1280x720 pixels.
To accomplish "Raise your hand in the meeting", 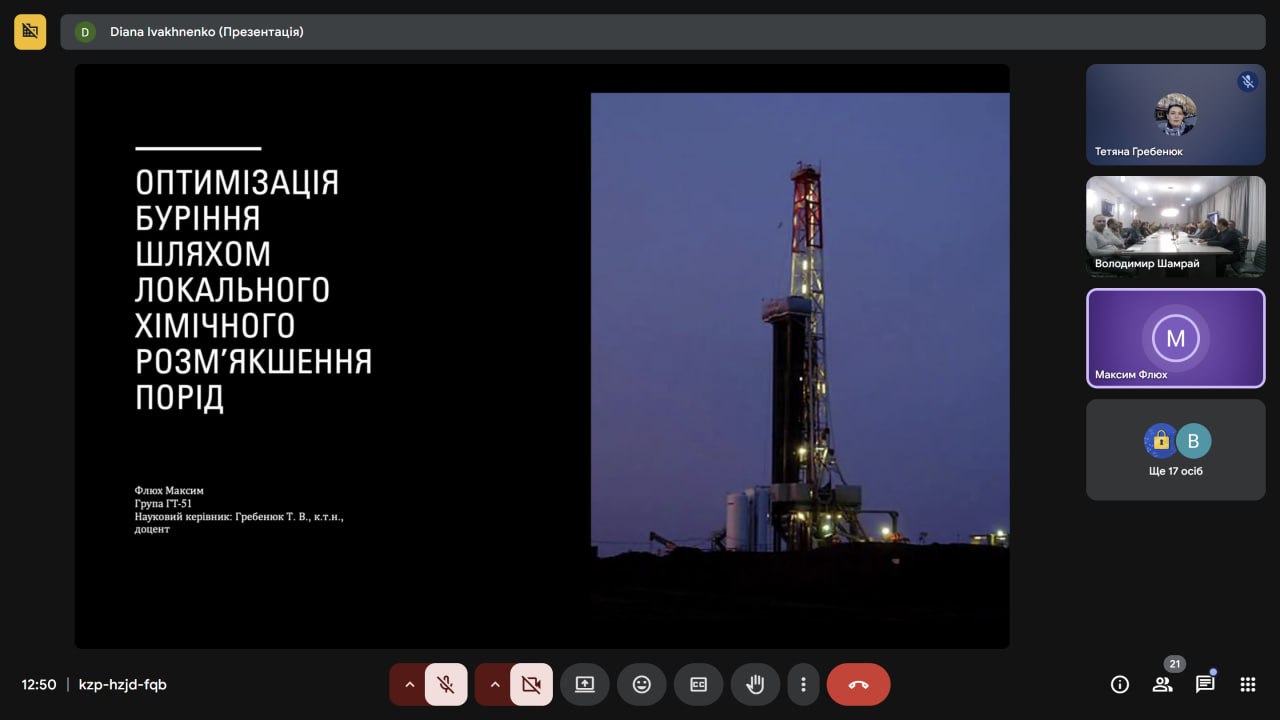I will (755, 685).
